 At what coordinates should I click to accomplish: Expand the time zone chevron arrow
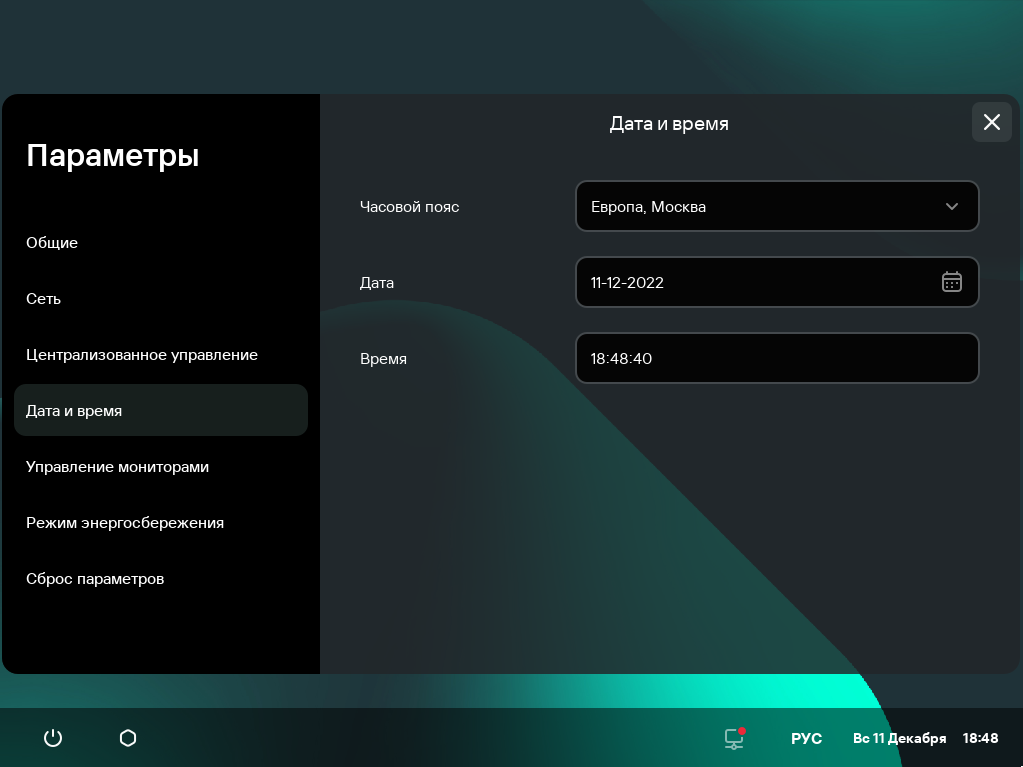point(951,206)
